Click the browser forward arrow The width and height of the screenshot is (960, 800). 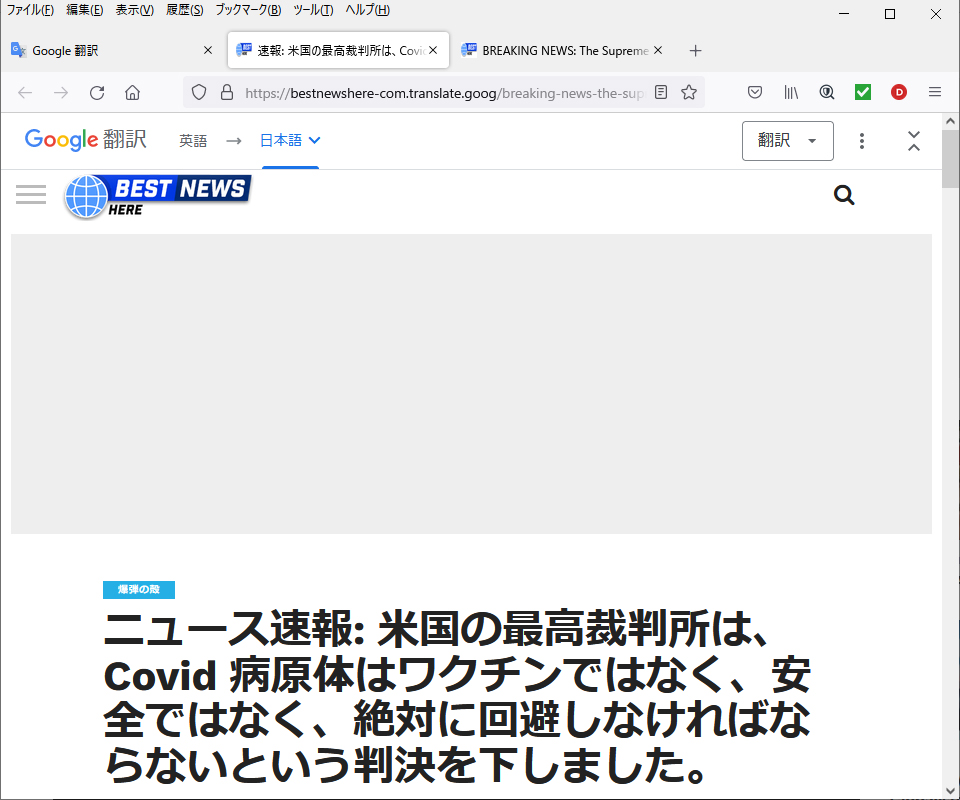pyautogui.click(x=61, y=92)
